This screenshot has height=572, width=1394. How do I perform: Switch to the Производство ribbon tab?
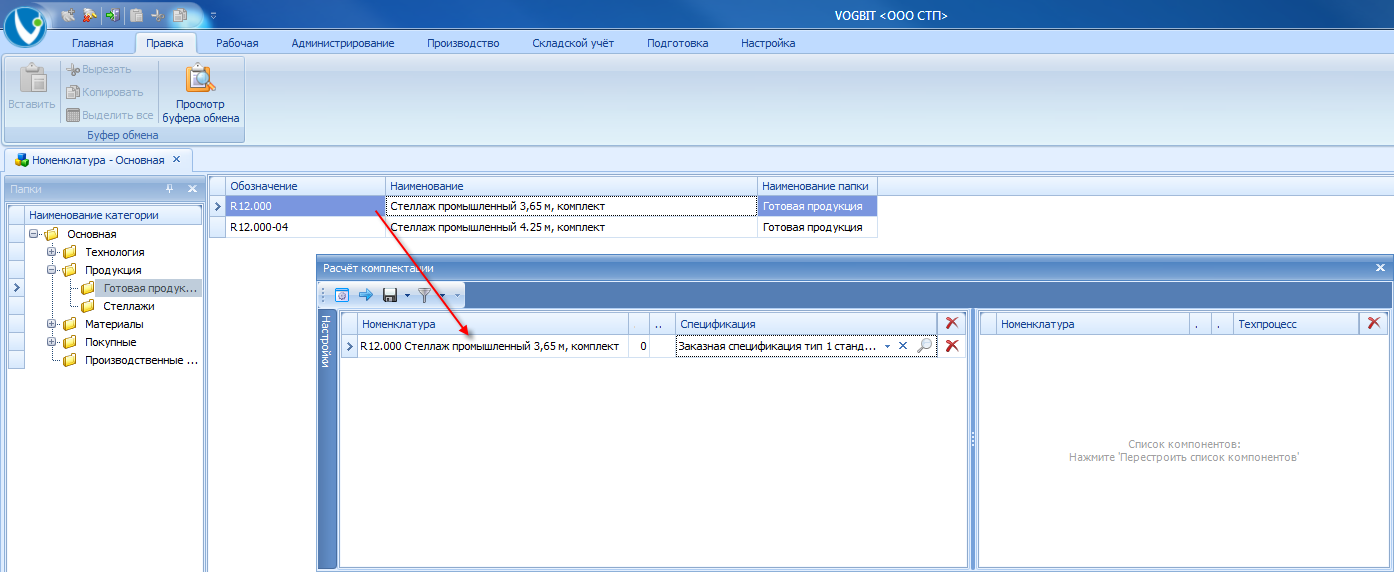pos(463,43)
